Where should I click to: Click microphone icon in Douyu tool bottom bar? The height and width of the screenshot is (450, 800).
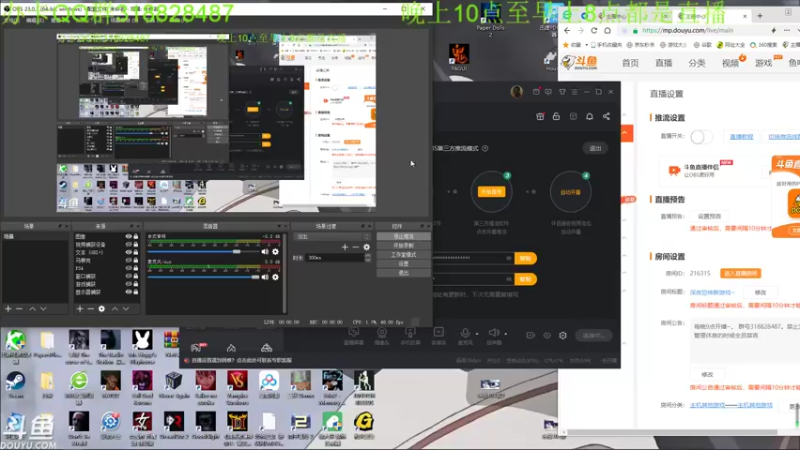point(465,333)
